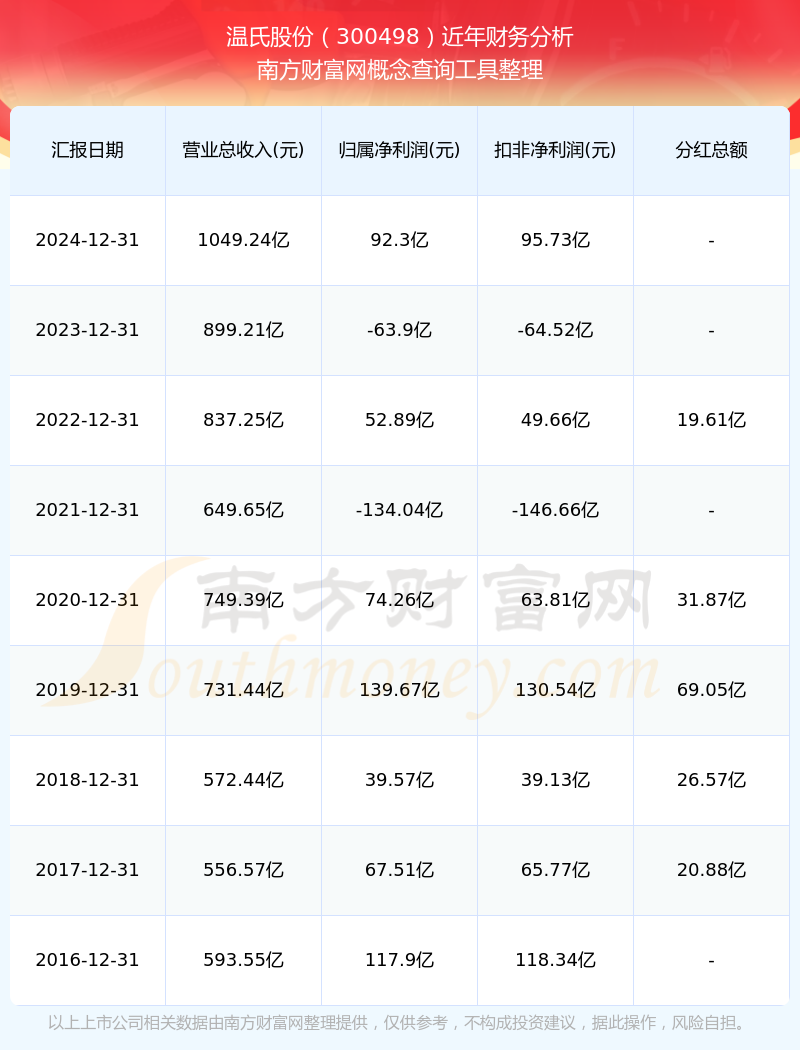Click the value 118.34亿
Image resolution: width=800 pixels, height=1050 pixels.
556,960
